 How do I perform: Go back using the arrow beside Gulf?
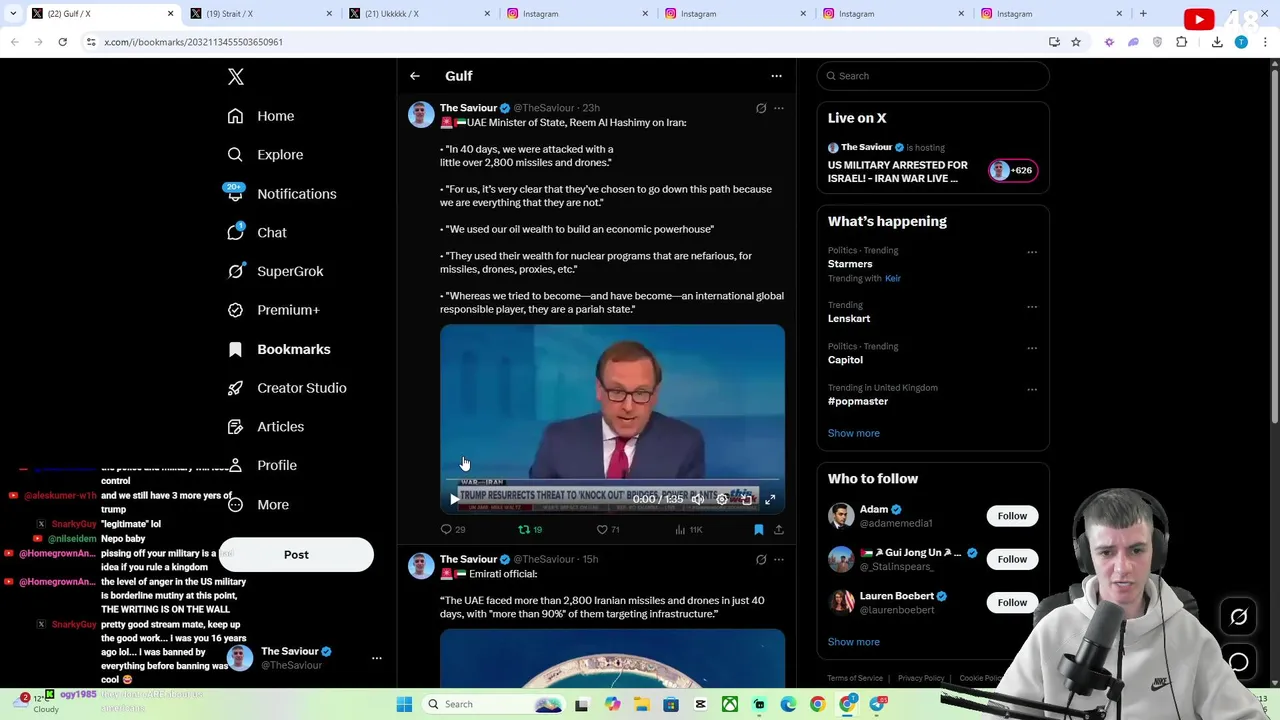(x=415, y=76)
